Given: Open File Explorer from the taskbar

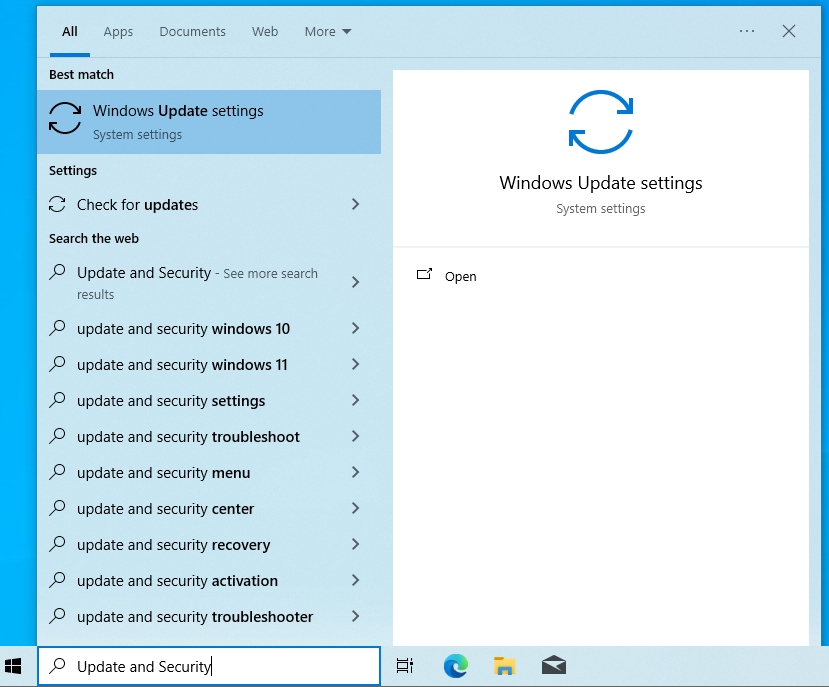Looking at the screenshot, I should (x=504, y=666).
